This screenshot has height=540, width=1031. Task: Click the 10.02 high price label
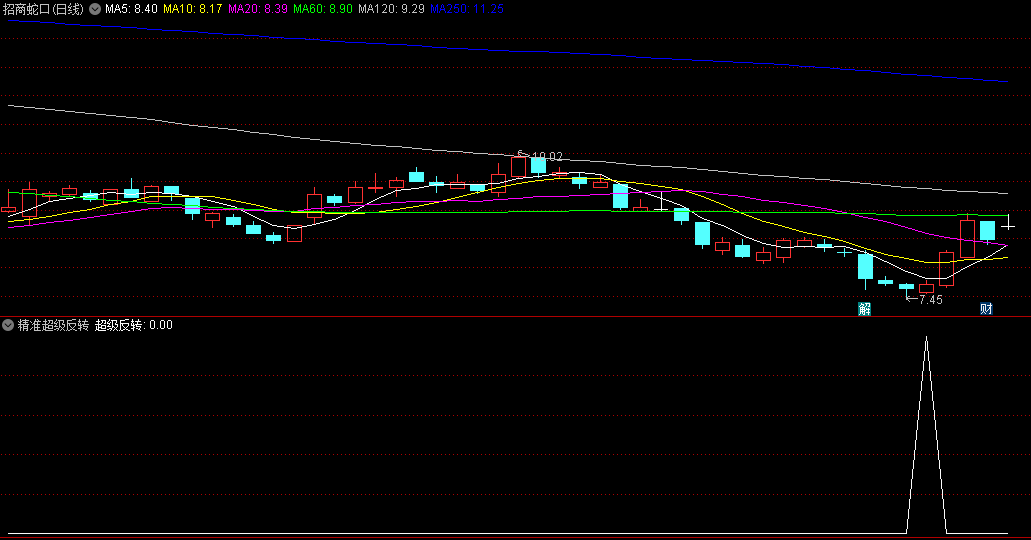[547, 157]
